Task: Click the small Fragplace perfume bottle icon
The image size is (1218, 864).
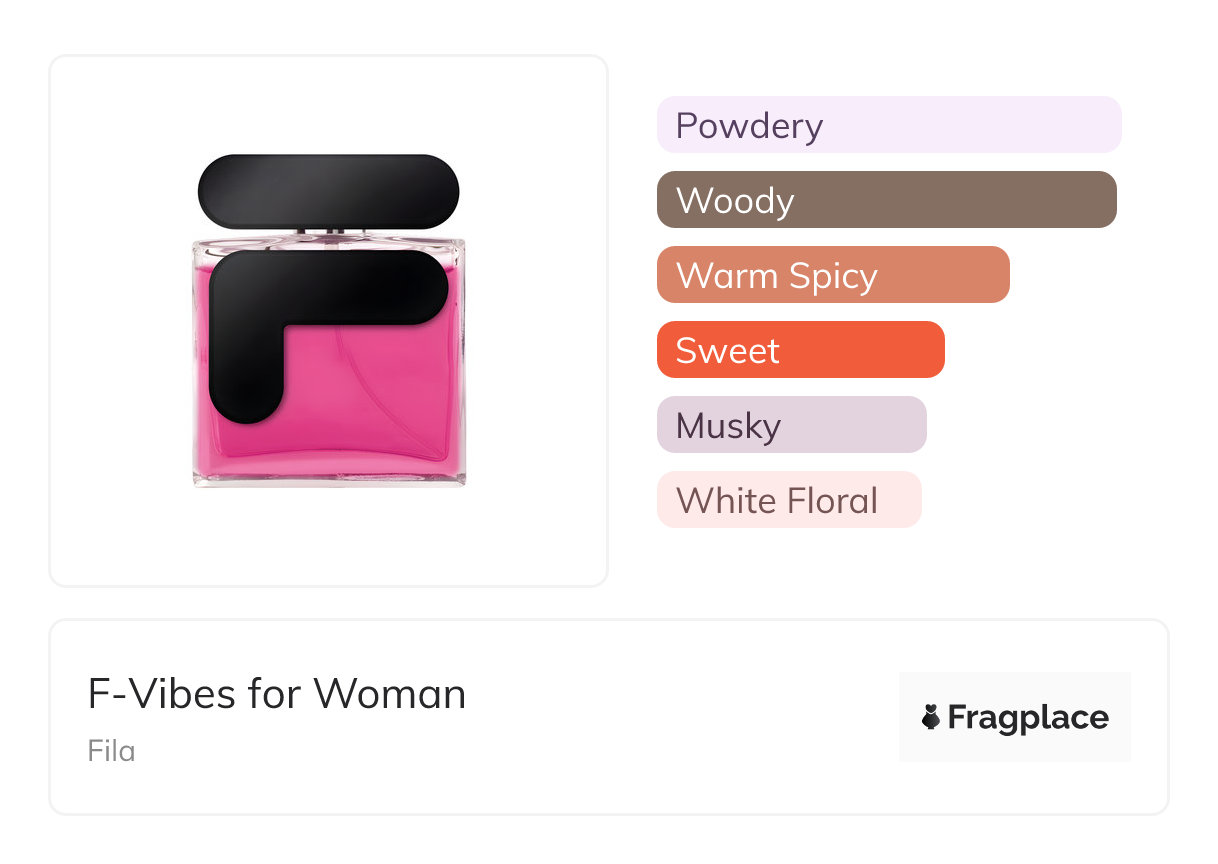Action: coord(931,717)
